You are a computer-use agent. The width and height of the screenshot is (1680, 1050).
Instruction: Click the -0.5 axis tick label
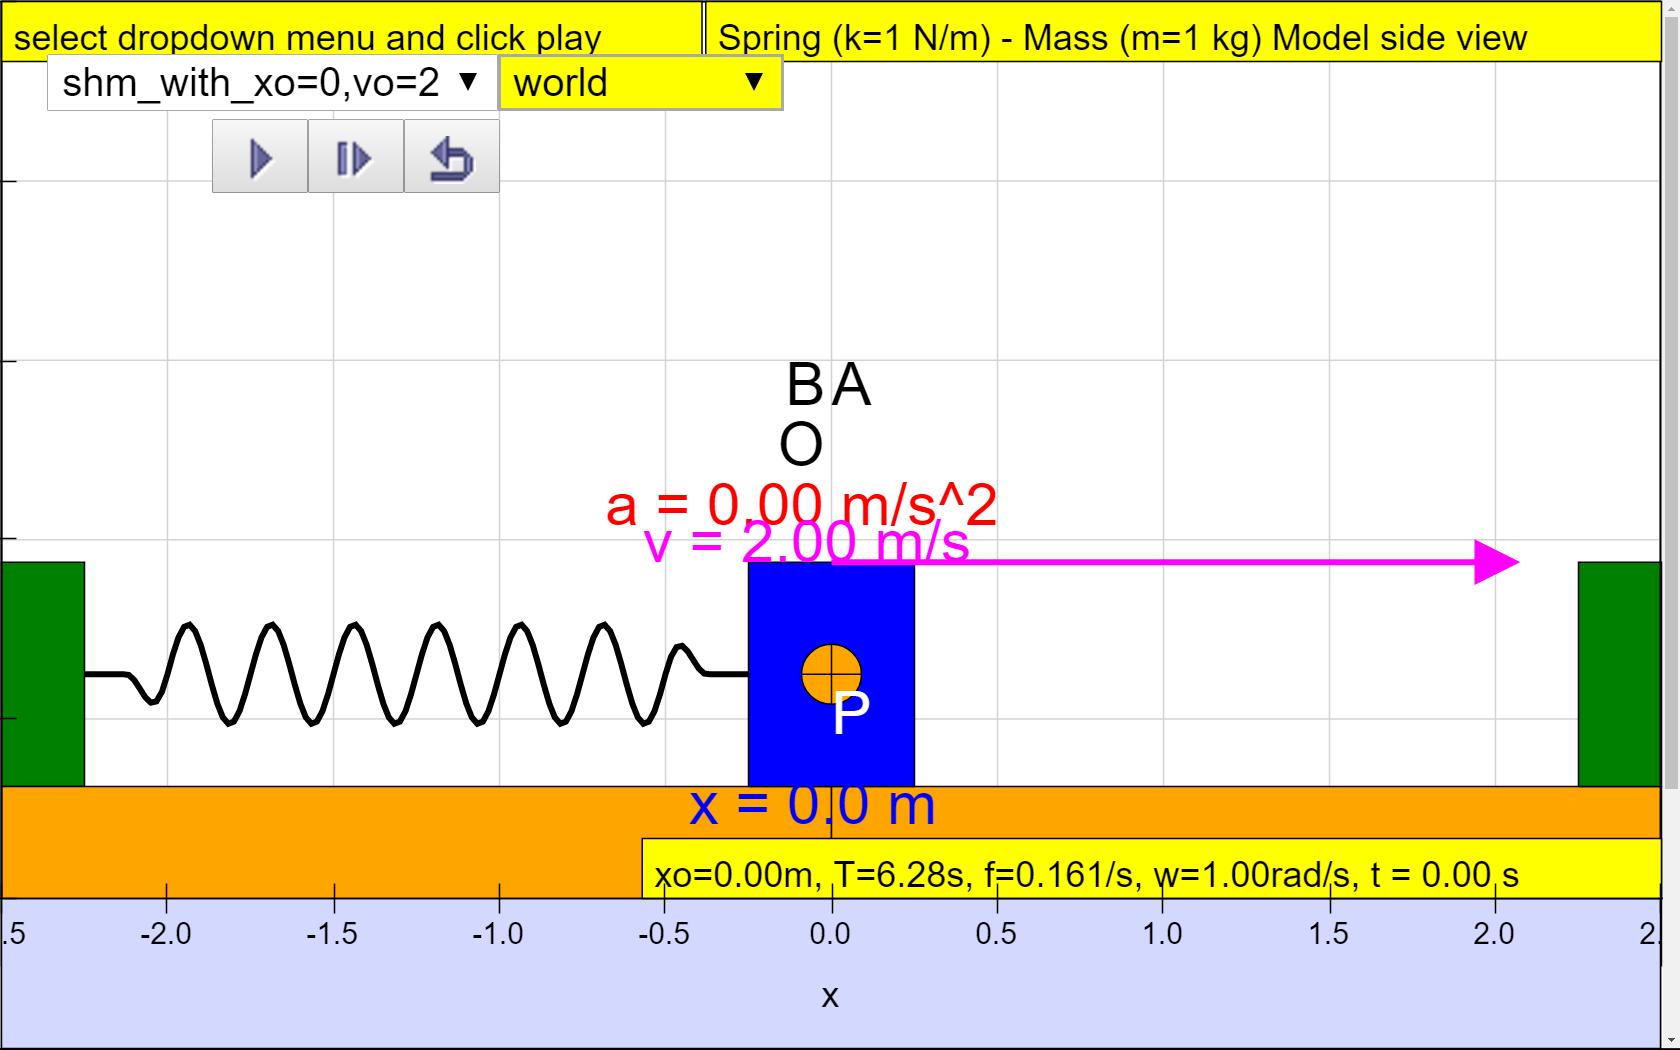[664, 933]
